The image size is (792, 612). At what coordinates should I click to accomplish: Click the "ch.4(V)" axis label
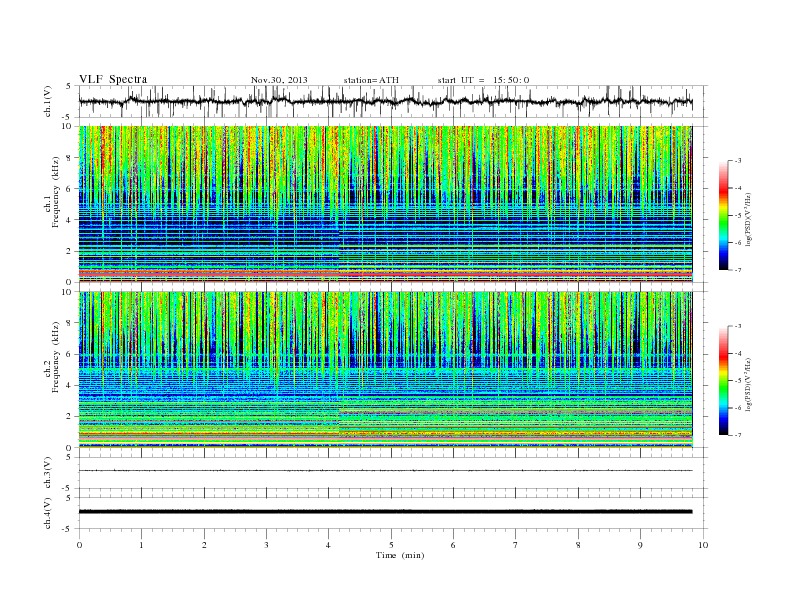click(48, 513)
